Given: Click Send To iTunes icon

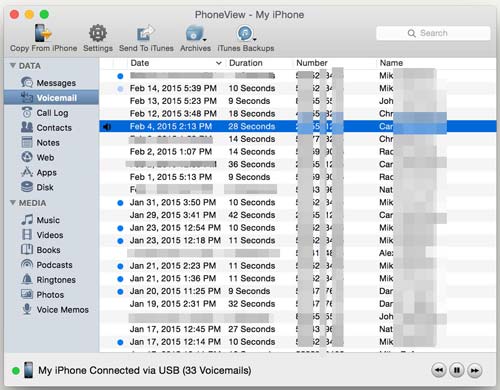Looking at the screenshot, I should tap(146, 33).
